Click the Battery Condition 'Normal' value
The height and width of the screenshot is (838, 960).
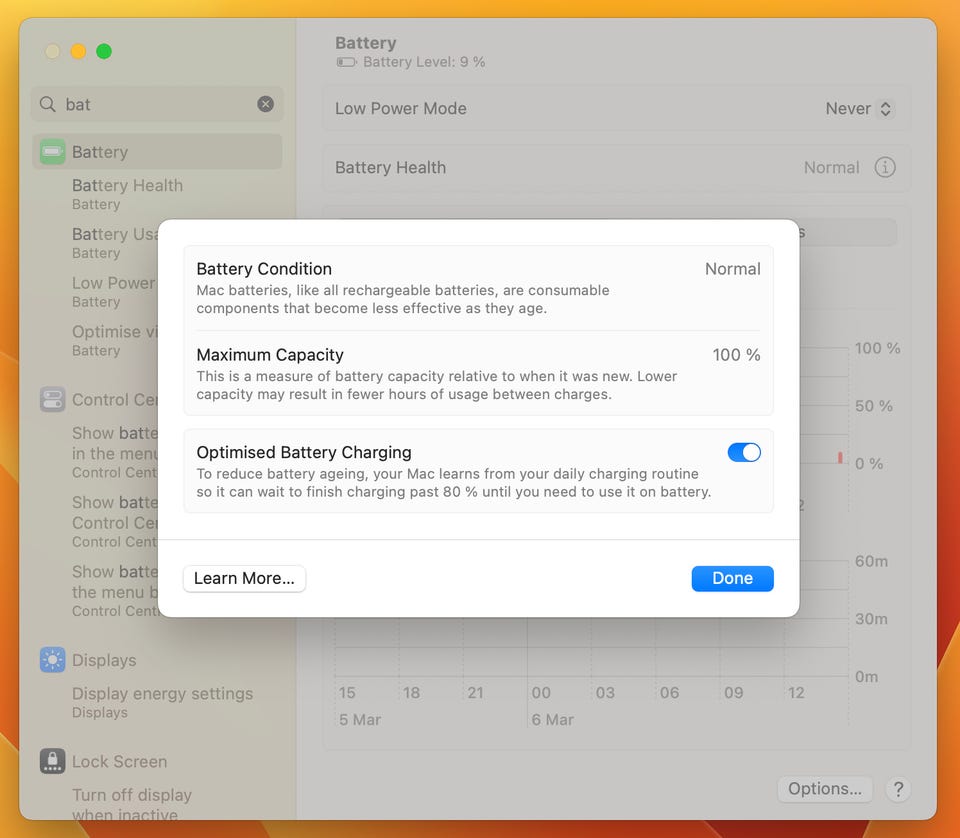point(732,269)
